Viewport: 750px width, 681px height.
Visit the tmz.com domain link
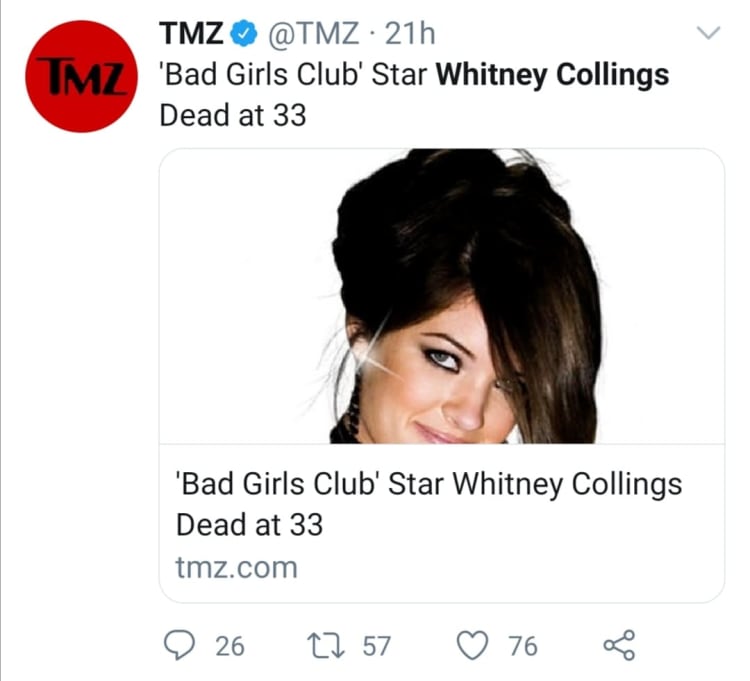tap(237, 567)
